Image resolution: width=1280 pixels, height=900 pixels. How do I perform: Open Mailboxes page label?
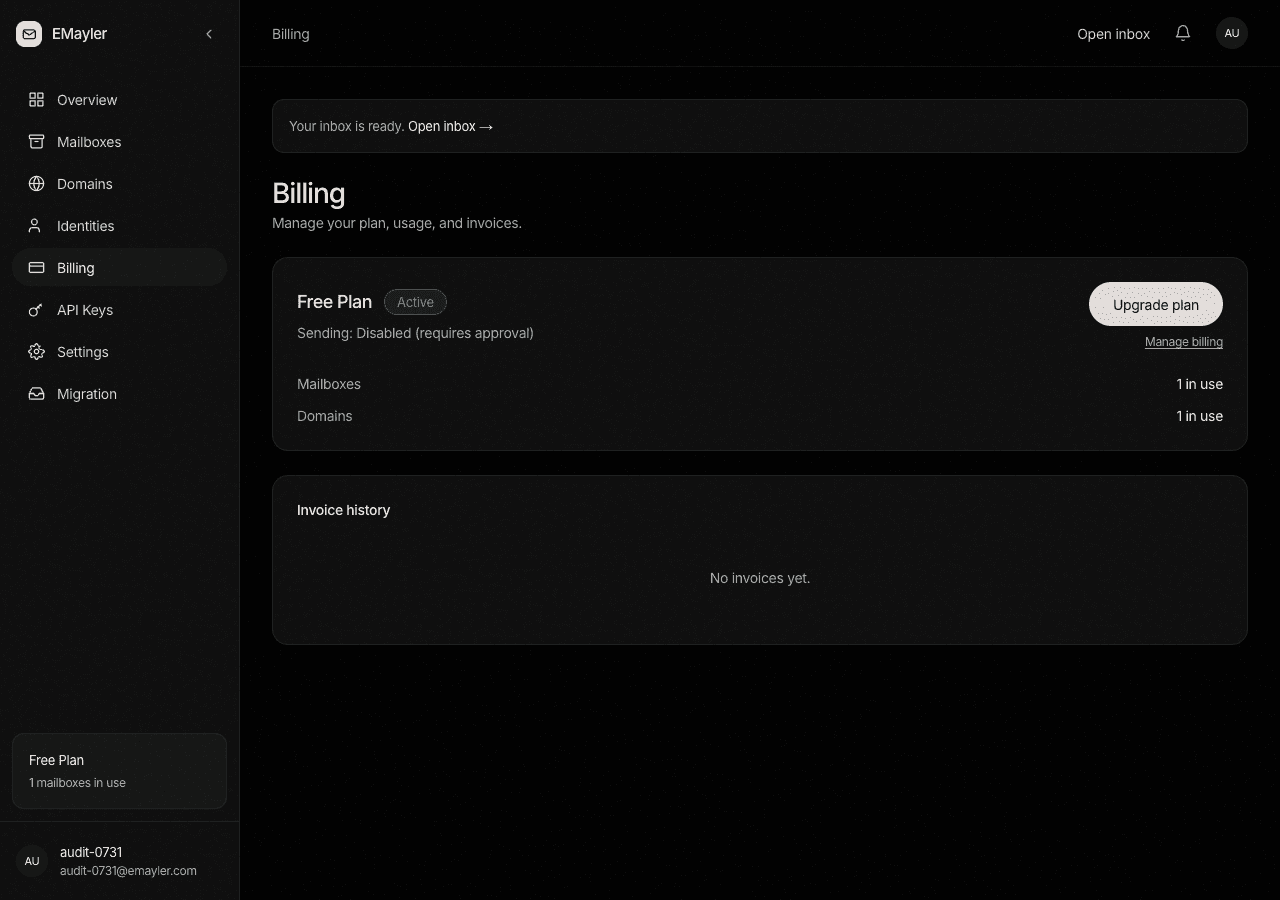89,142
